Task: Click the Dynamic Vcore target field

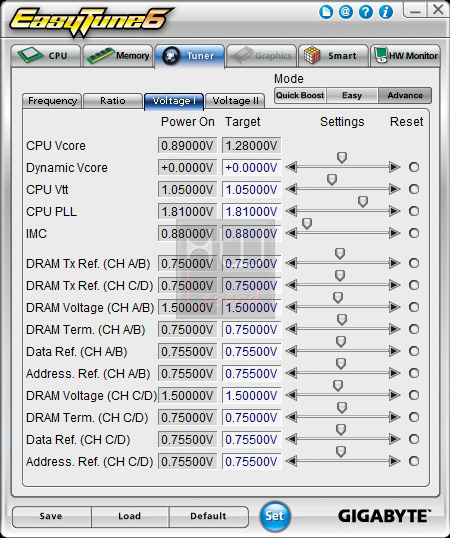Action: pyautogui.click(x=251, y=167)
